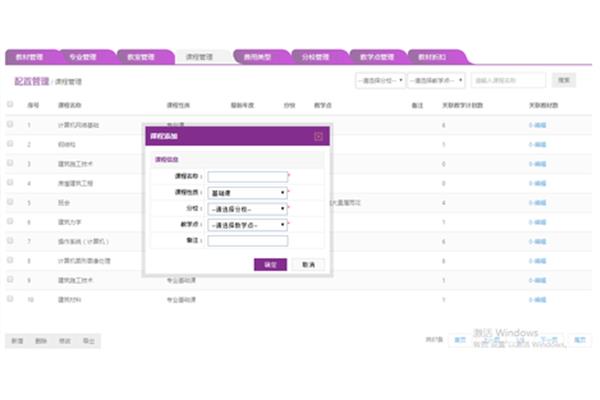Click course name 建筑力学 in row 6
This screenshot has height=400, width=600.
[x=70, y=222]
